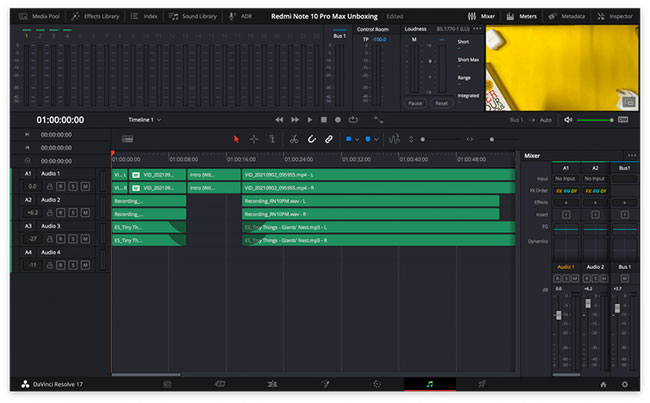Open the Loudness panel options menu

click(477, 29)
